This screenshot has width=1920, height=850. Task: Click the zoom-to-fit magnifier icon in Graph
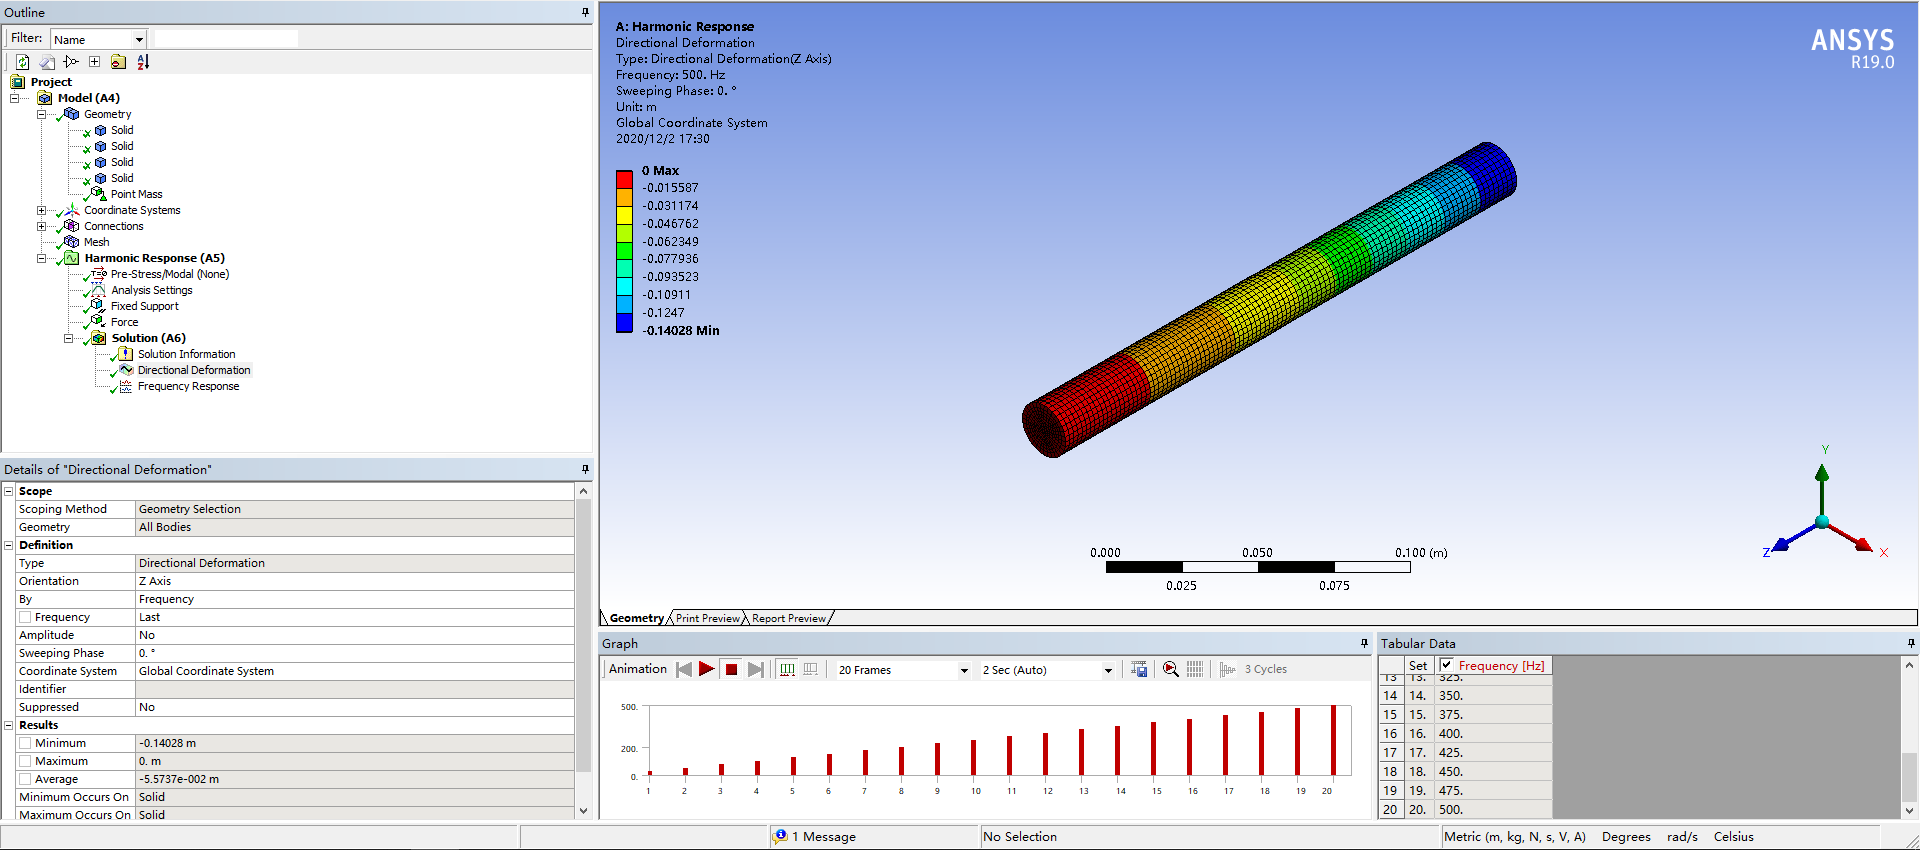coord(1170,669)
